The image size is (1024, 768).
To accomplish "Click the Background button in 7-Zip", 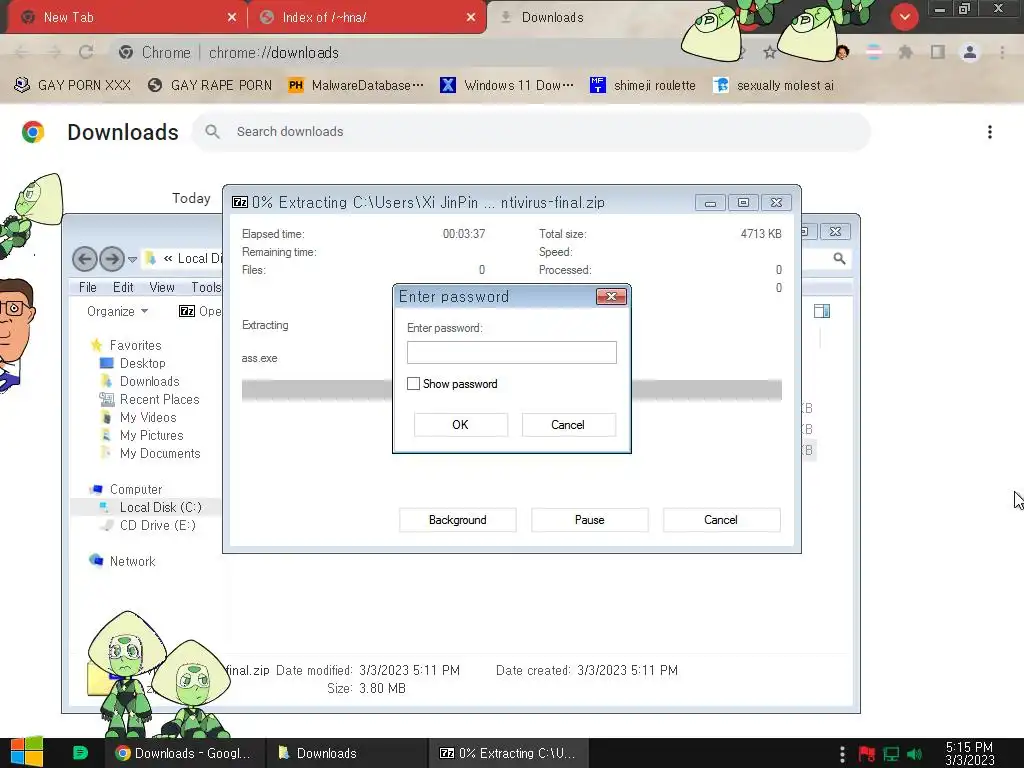I will tap(458, 520).
